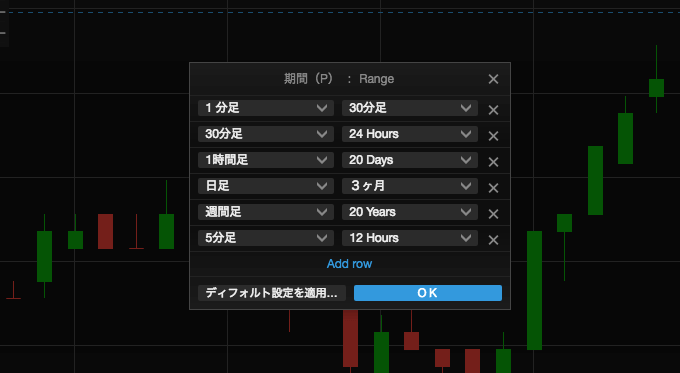Viewport: 680px width, 373px height.
Task: Remove the 5分足 / 12 Hours row
Action: point(493,240)
